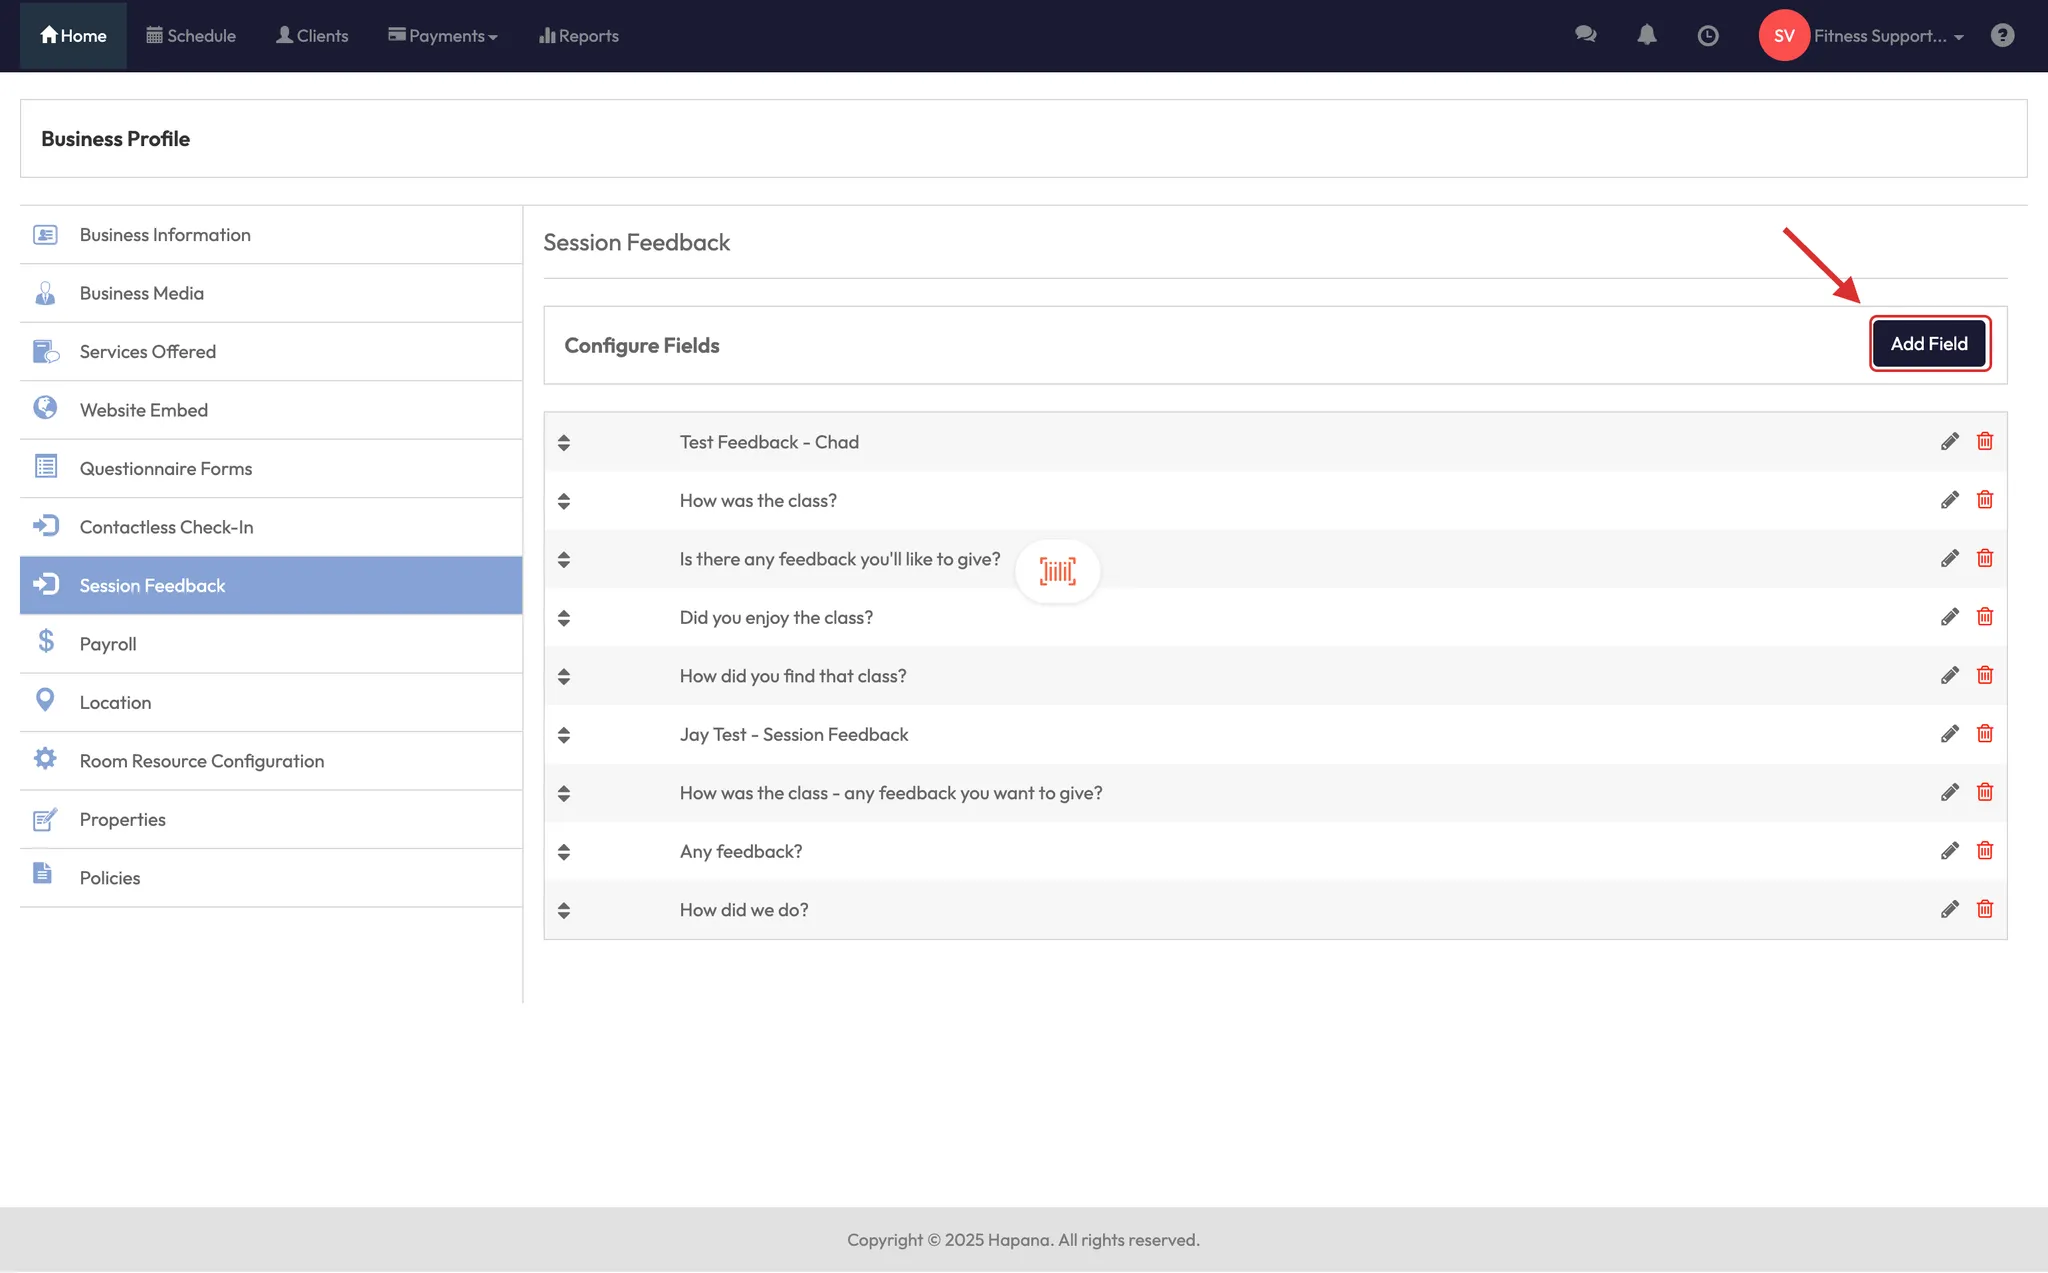Click the floating barcode scanner icon
This screenshot has width=2048, height=1273.
coord(1057,571)
